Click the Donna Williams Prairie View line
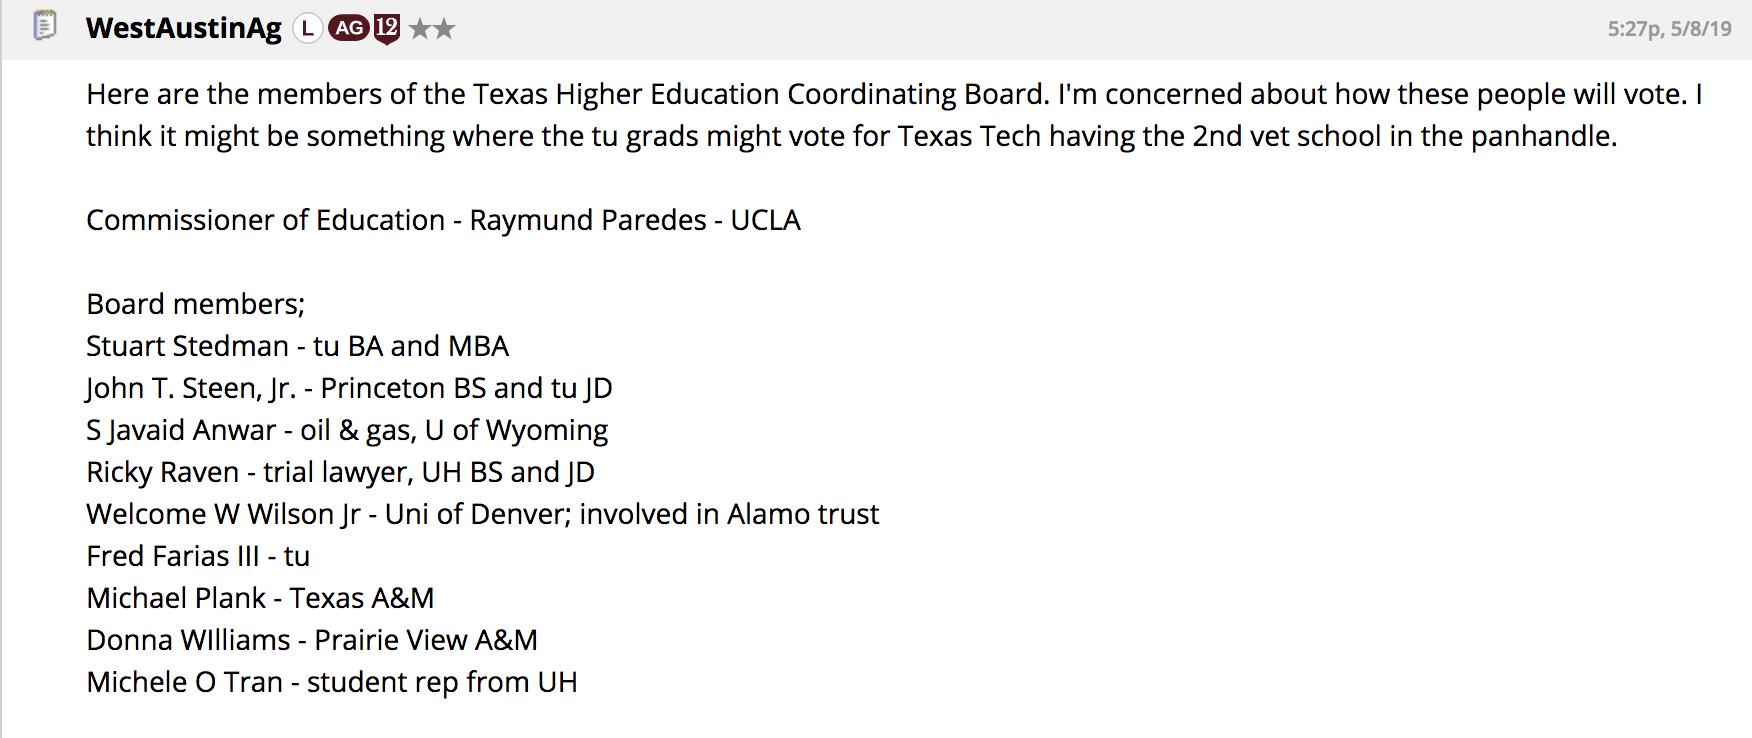This screenshot has height=738, width=1752. point(312,640)
